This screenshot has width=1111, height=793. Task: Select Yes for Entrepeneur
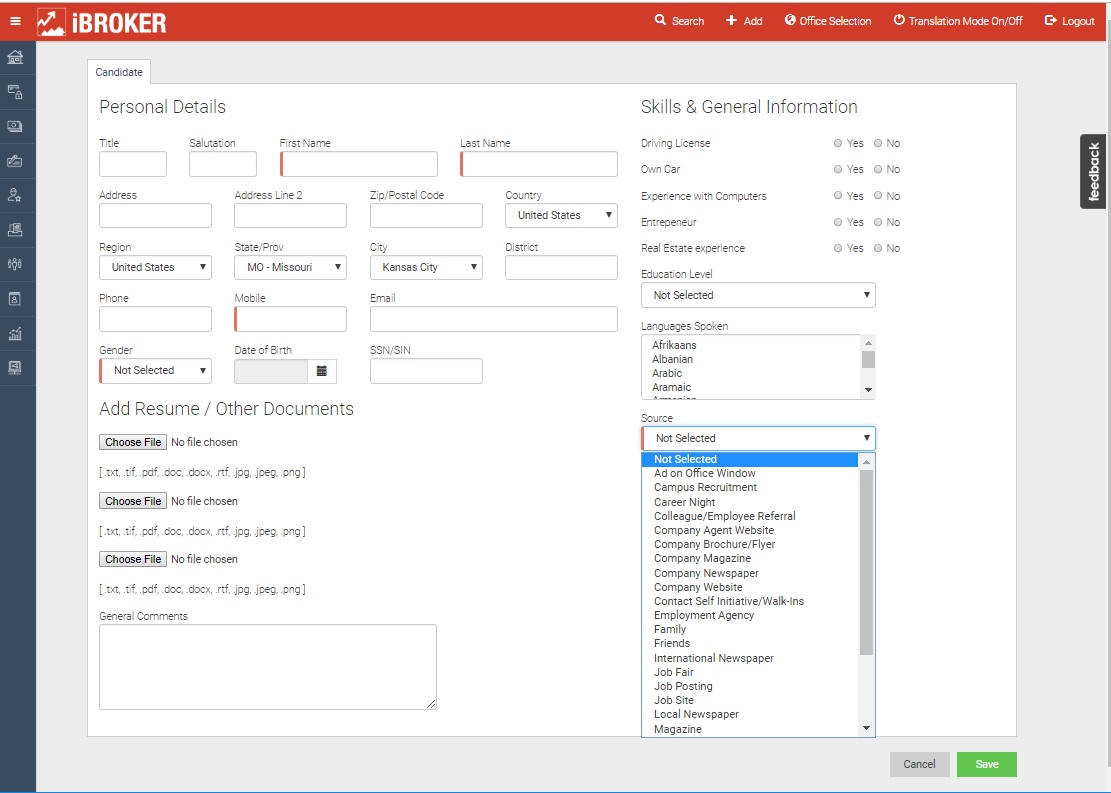(838, 222)
